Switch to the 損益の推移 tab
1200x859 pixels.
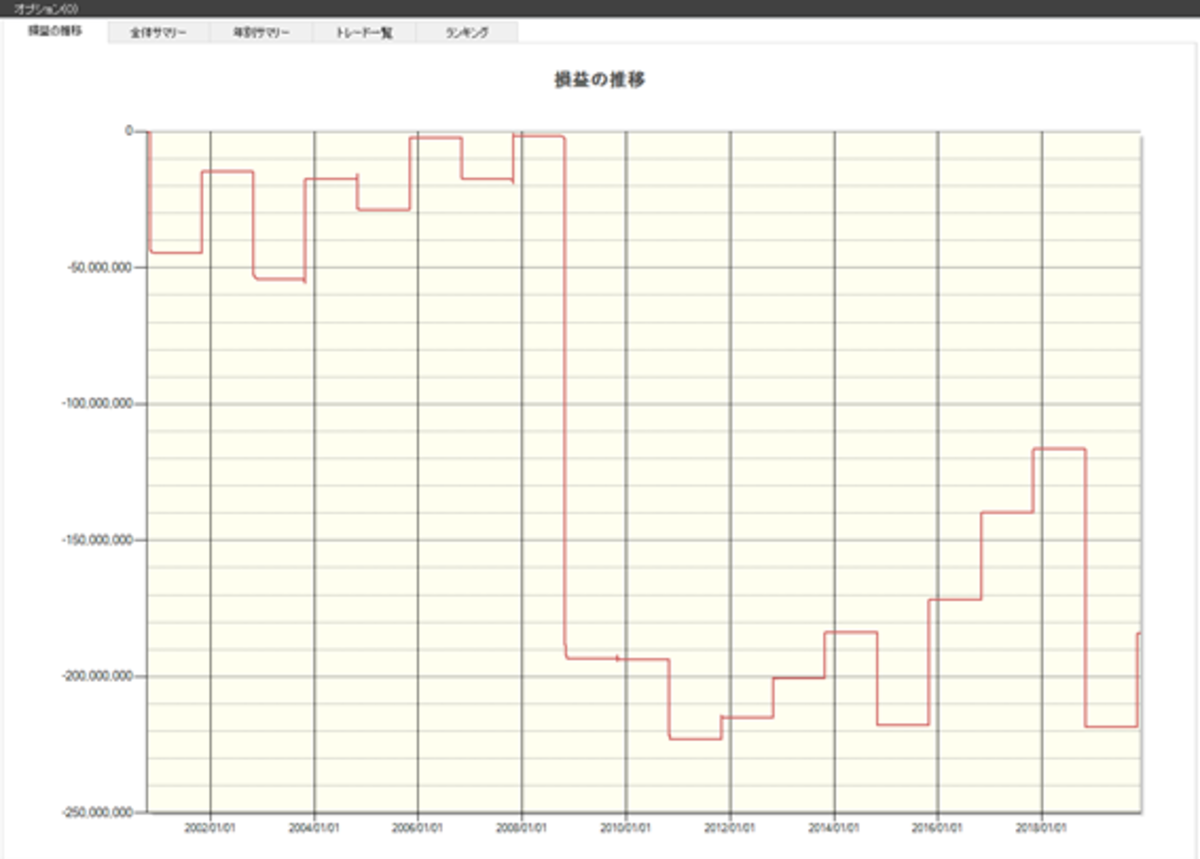[55, 31]
